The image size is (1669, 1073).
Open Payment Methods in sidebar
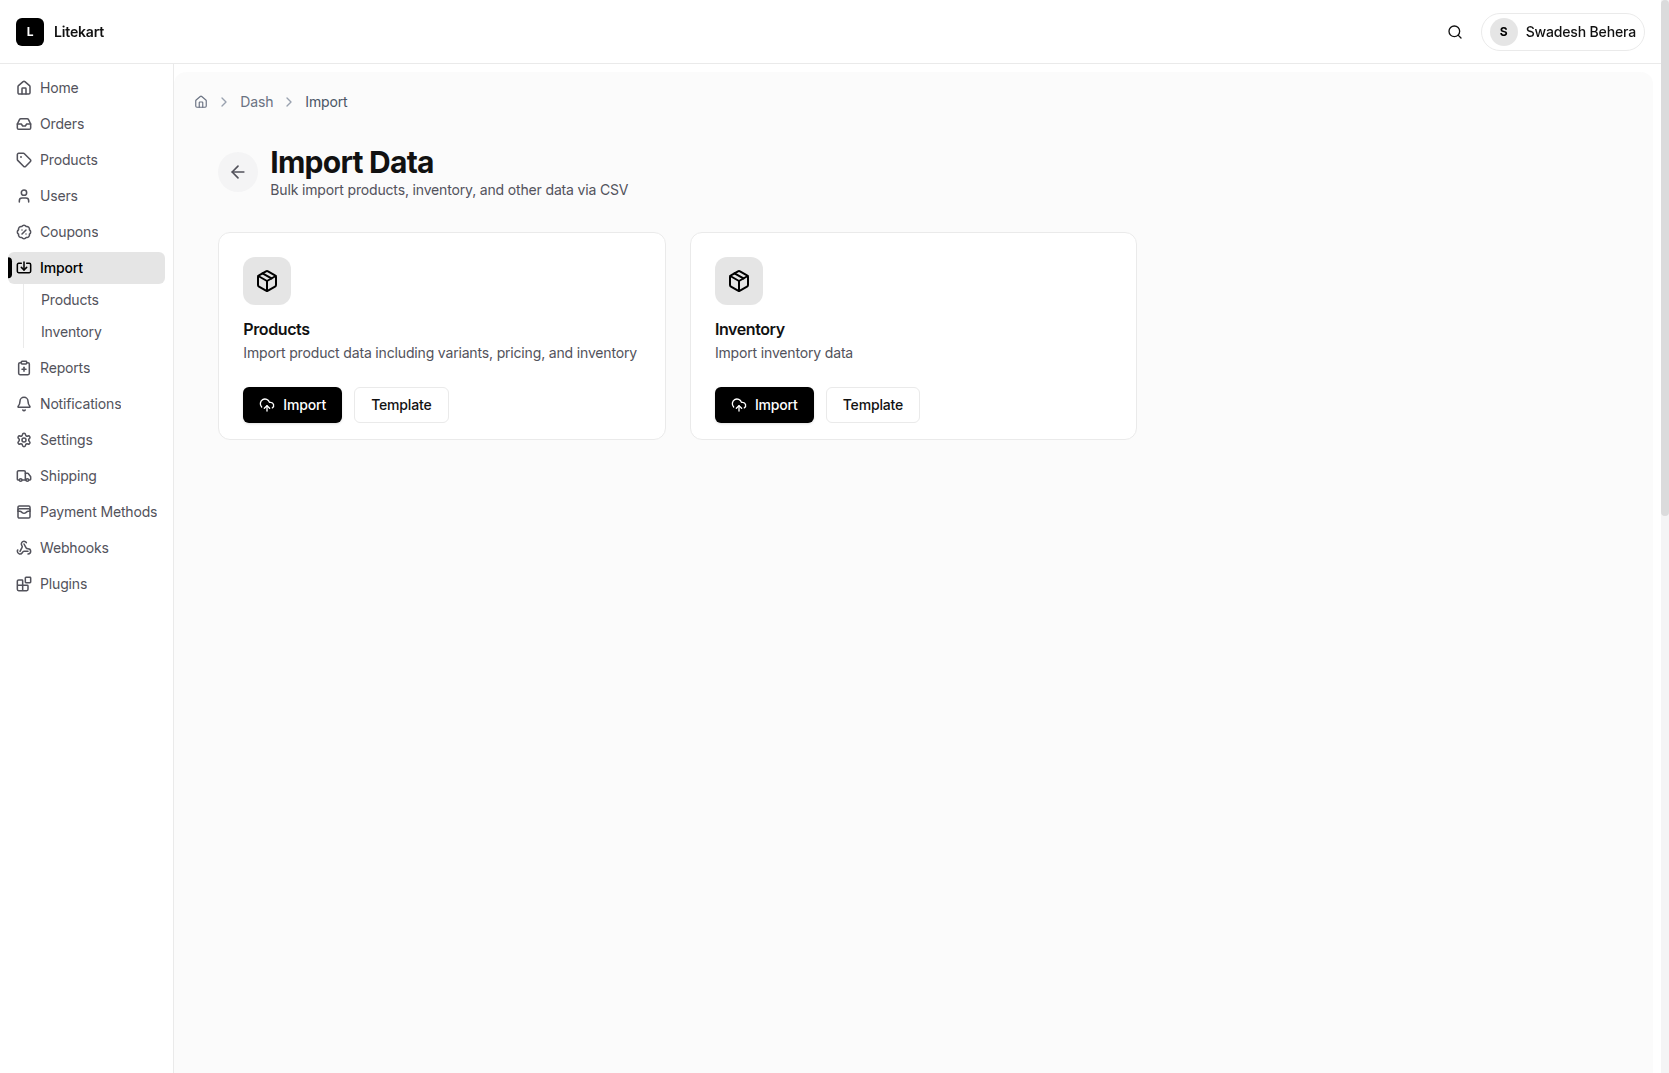(x=86, y=512)
